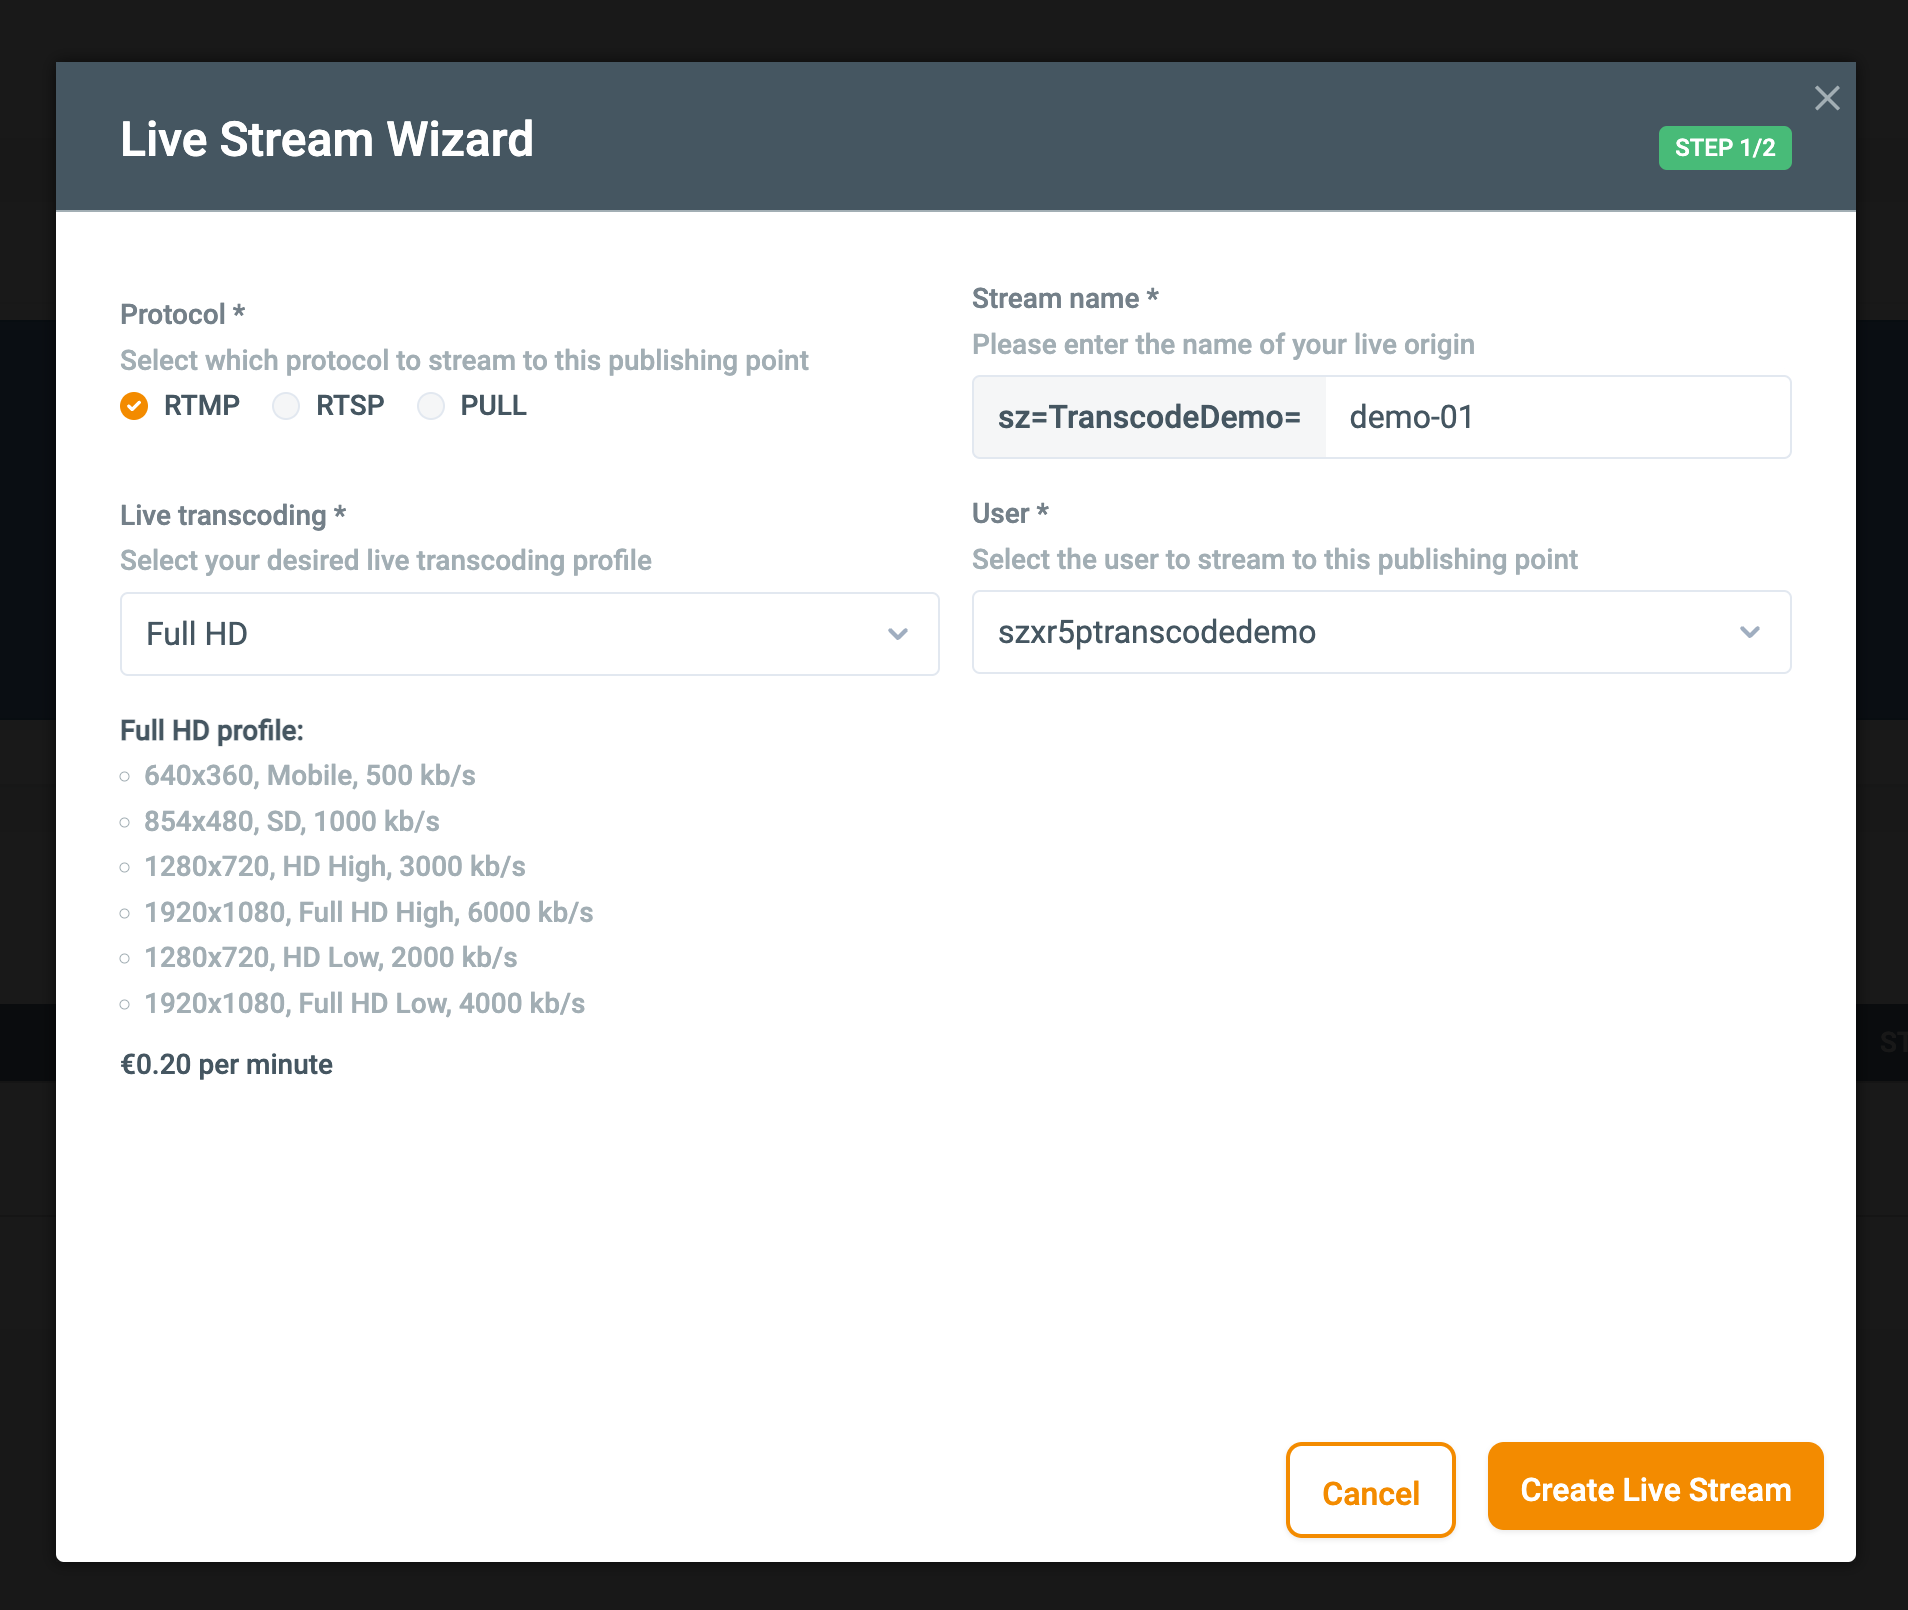The width and height of the screenshot is (1908, 1610).
Task: Click the Create Live Stream button
Action: point(1655,1488)
